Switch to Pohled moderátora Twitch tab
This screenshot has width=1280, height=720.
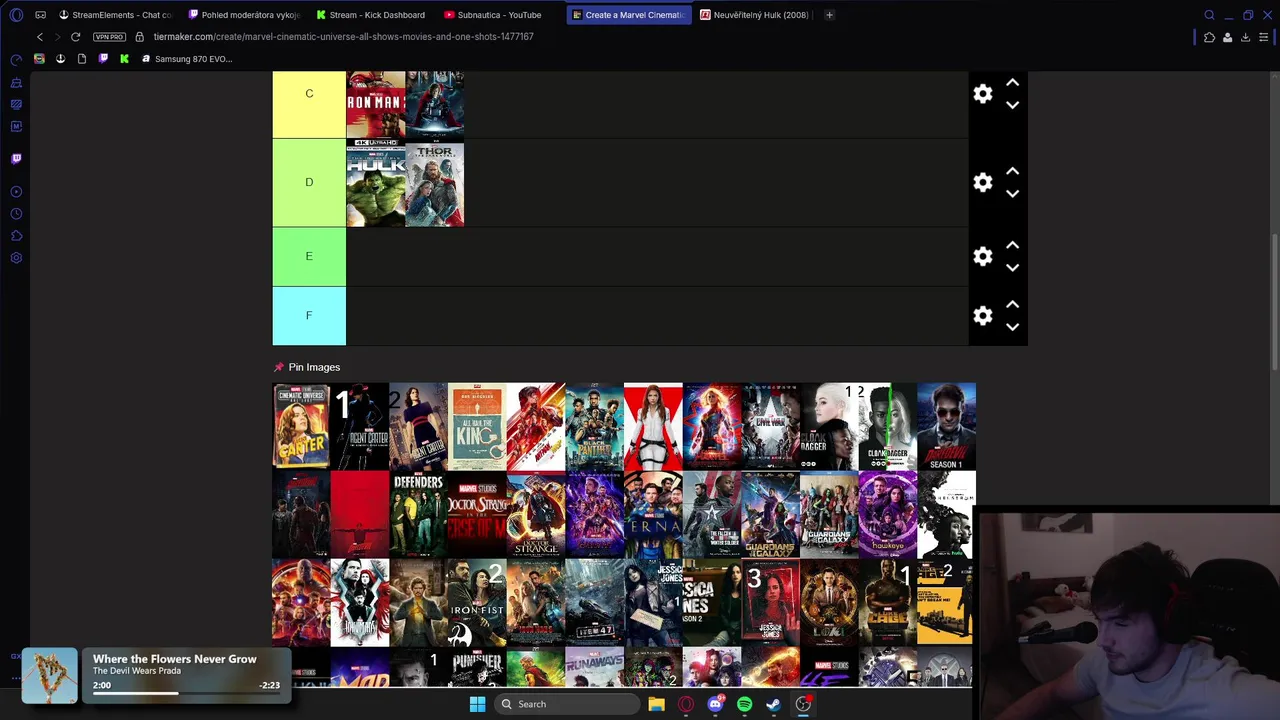pyautogui.click(x=244, y=15)
